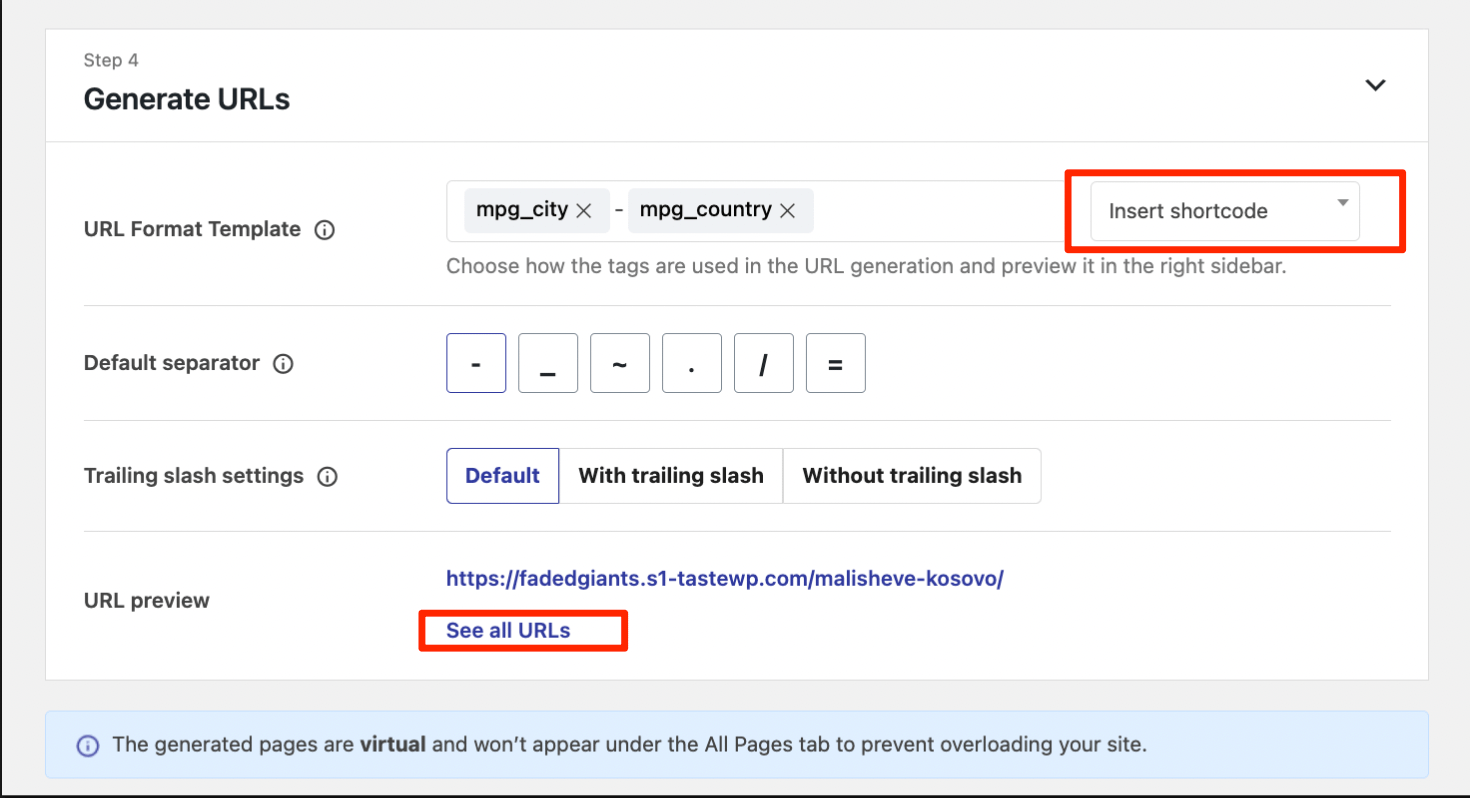Collapse the Generate URLs step section

tap(1376, 85)
